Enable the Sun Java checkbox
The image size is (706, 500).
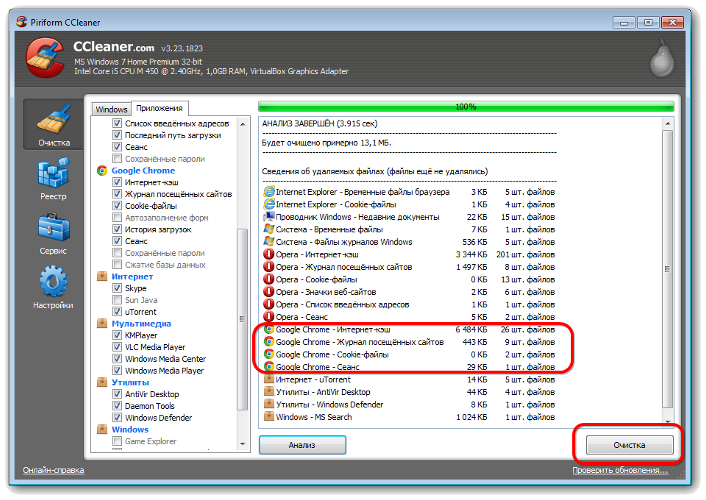click(116, 300)
